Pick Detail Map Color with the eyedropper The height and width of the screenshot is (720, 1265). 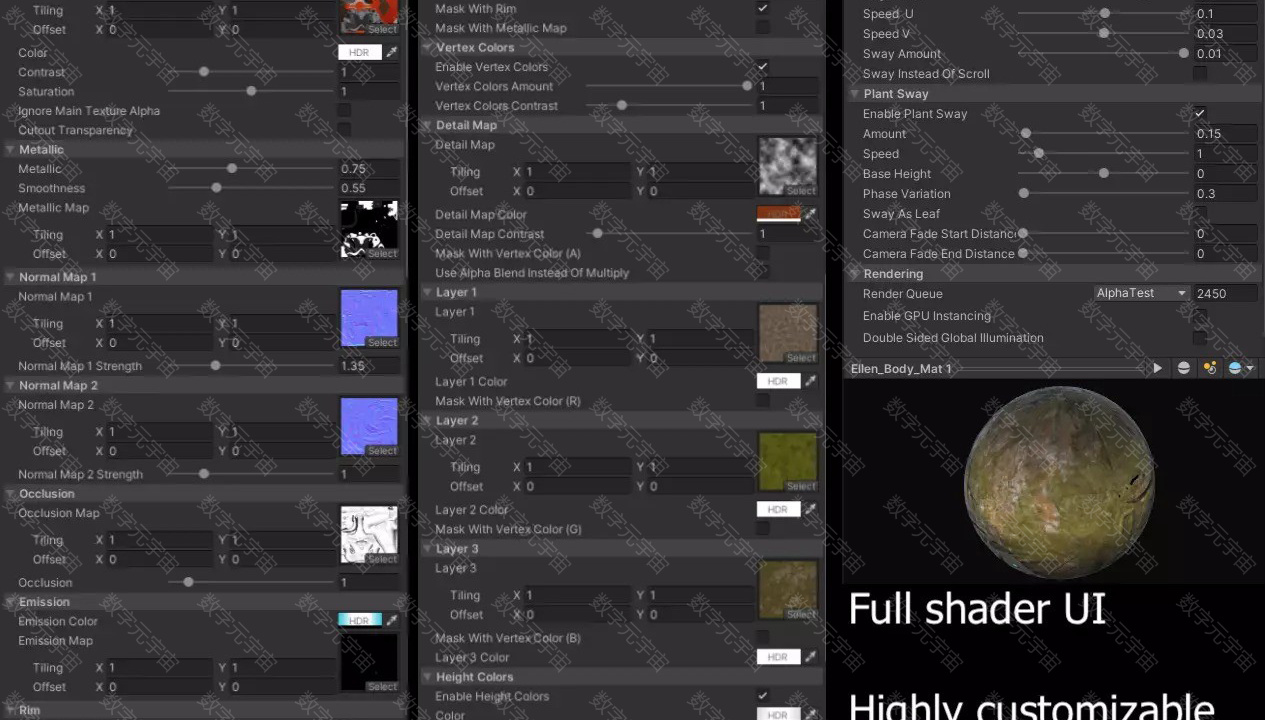pyautogui.click(x=811, y=214)
